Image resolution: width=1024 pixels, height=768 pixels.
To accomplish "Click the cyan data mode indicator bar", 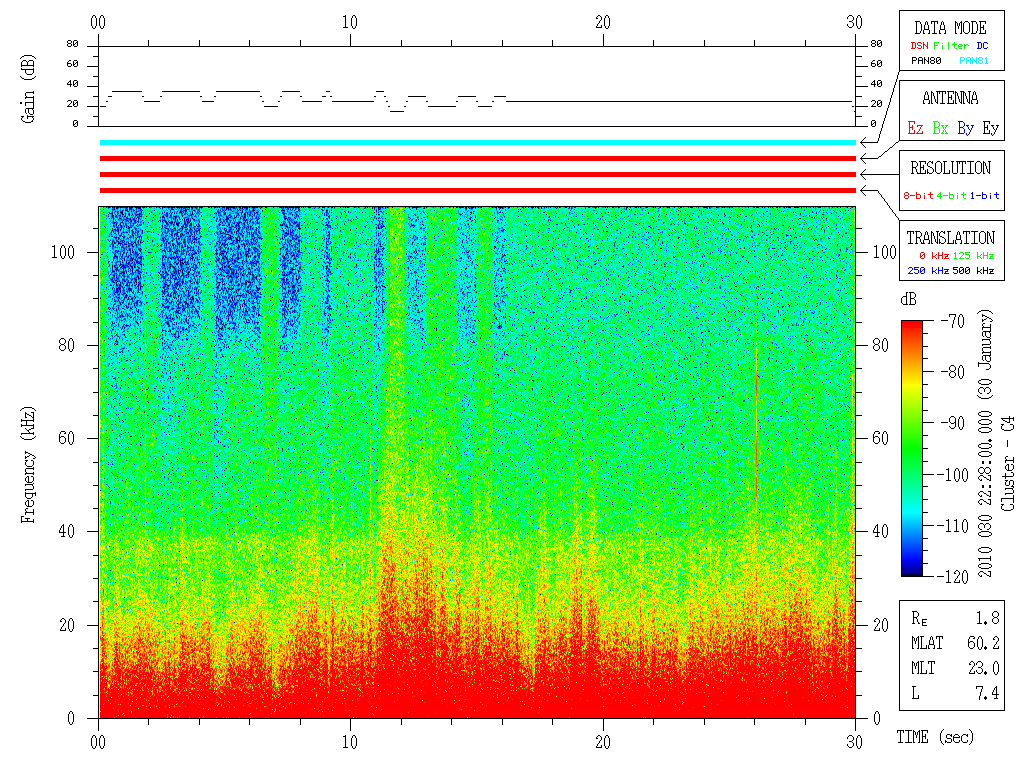I will [477, 142].
